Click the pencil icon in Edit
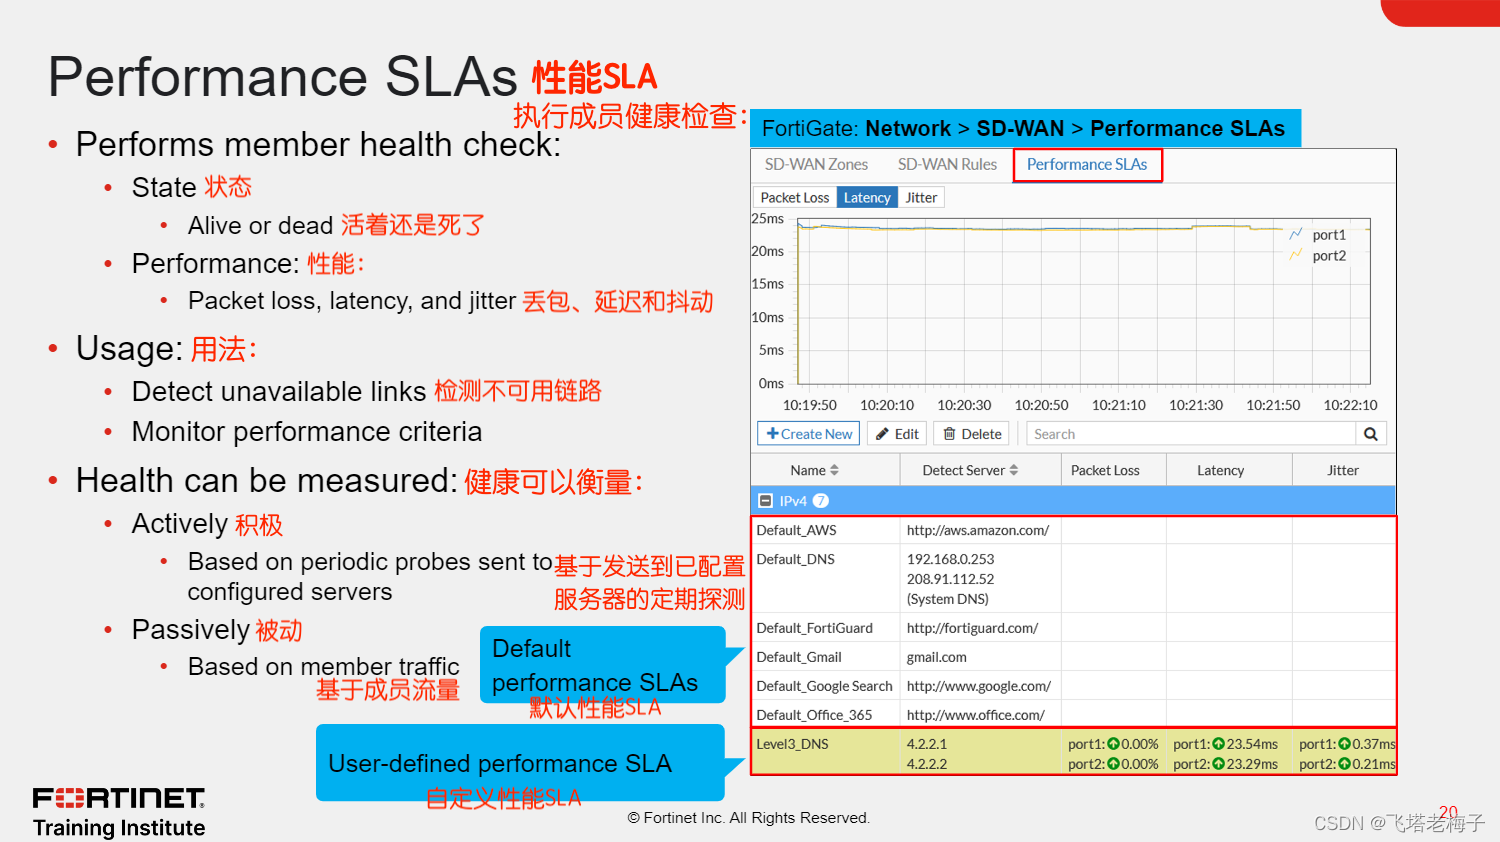The height and width of the screenshot is (842, 1500). click(x=882, y=434)
